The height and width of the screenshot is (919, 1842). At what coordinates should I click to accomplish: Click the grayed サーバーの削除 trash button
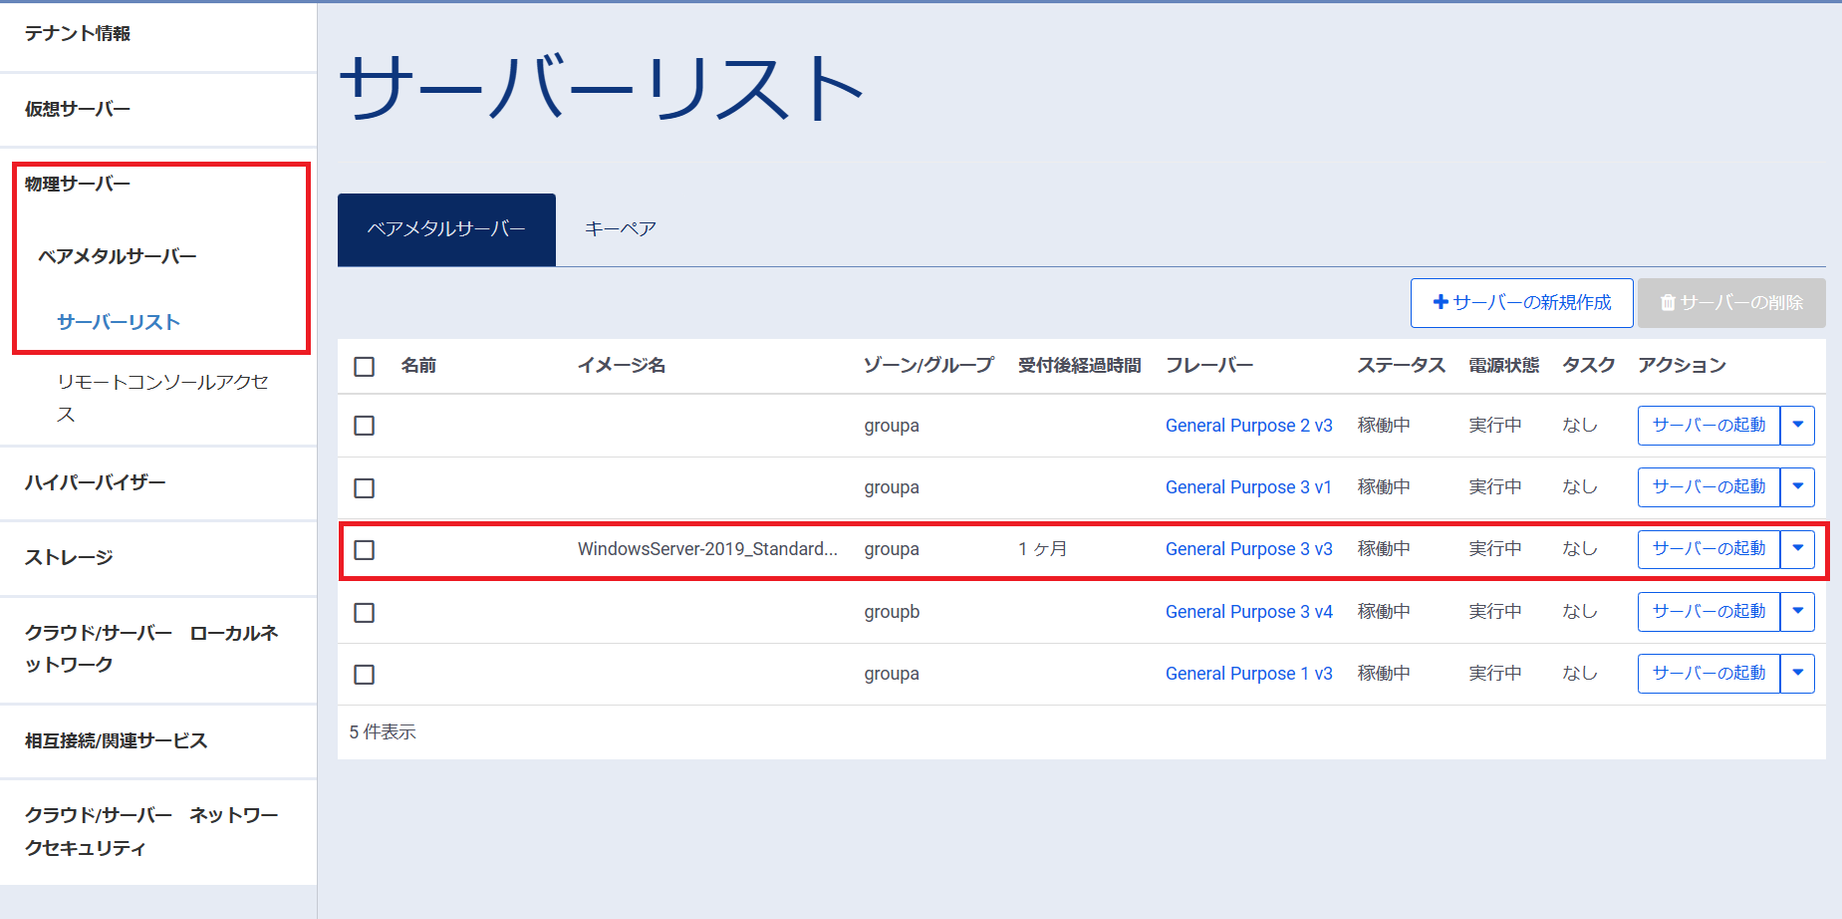[1731, 303]
